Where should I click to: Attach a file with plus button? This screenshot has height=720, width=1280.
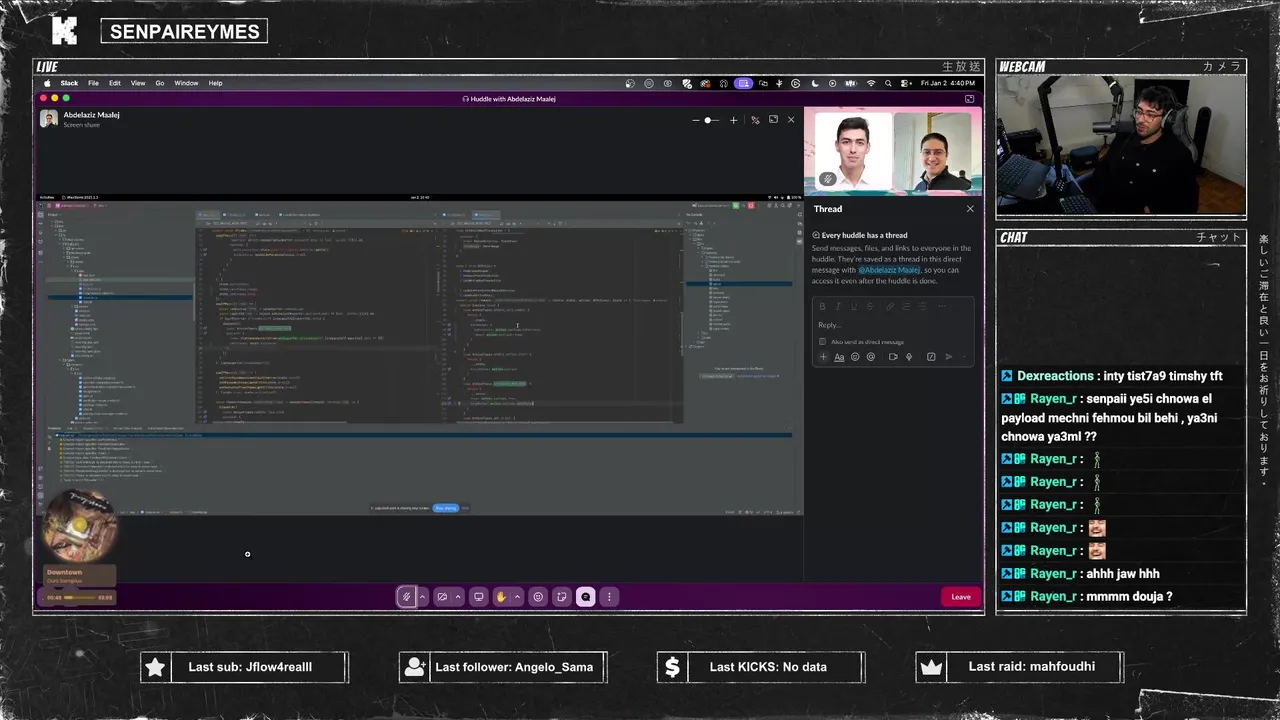click(x=823, y=357)
